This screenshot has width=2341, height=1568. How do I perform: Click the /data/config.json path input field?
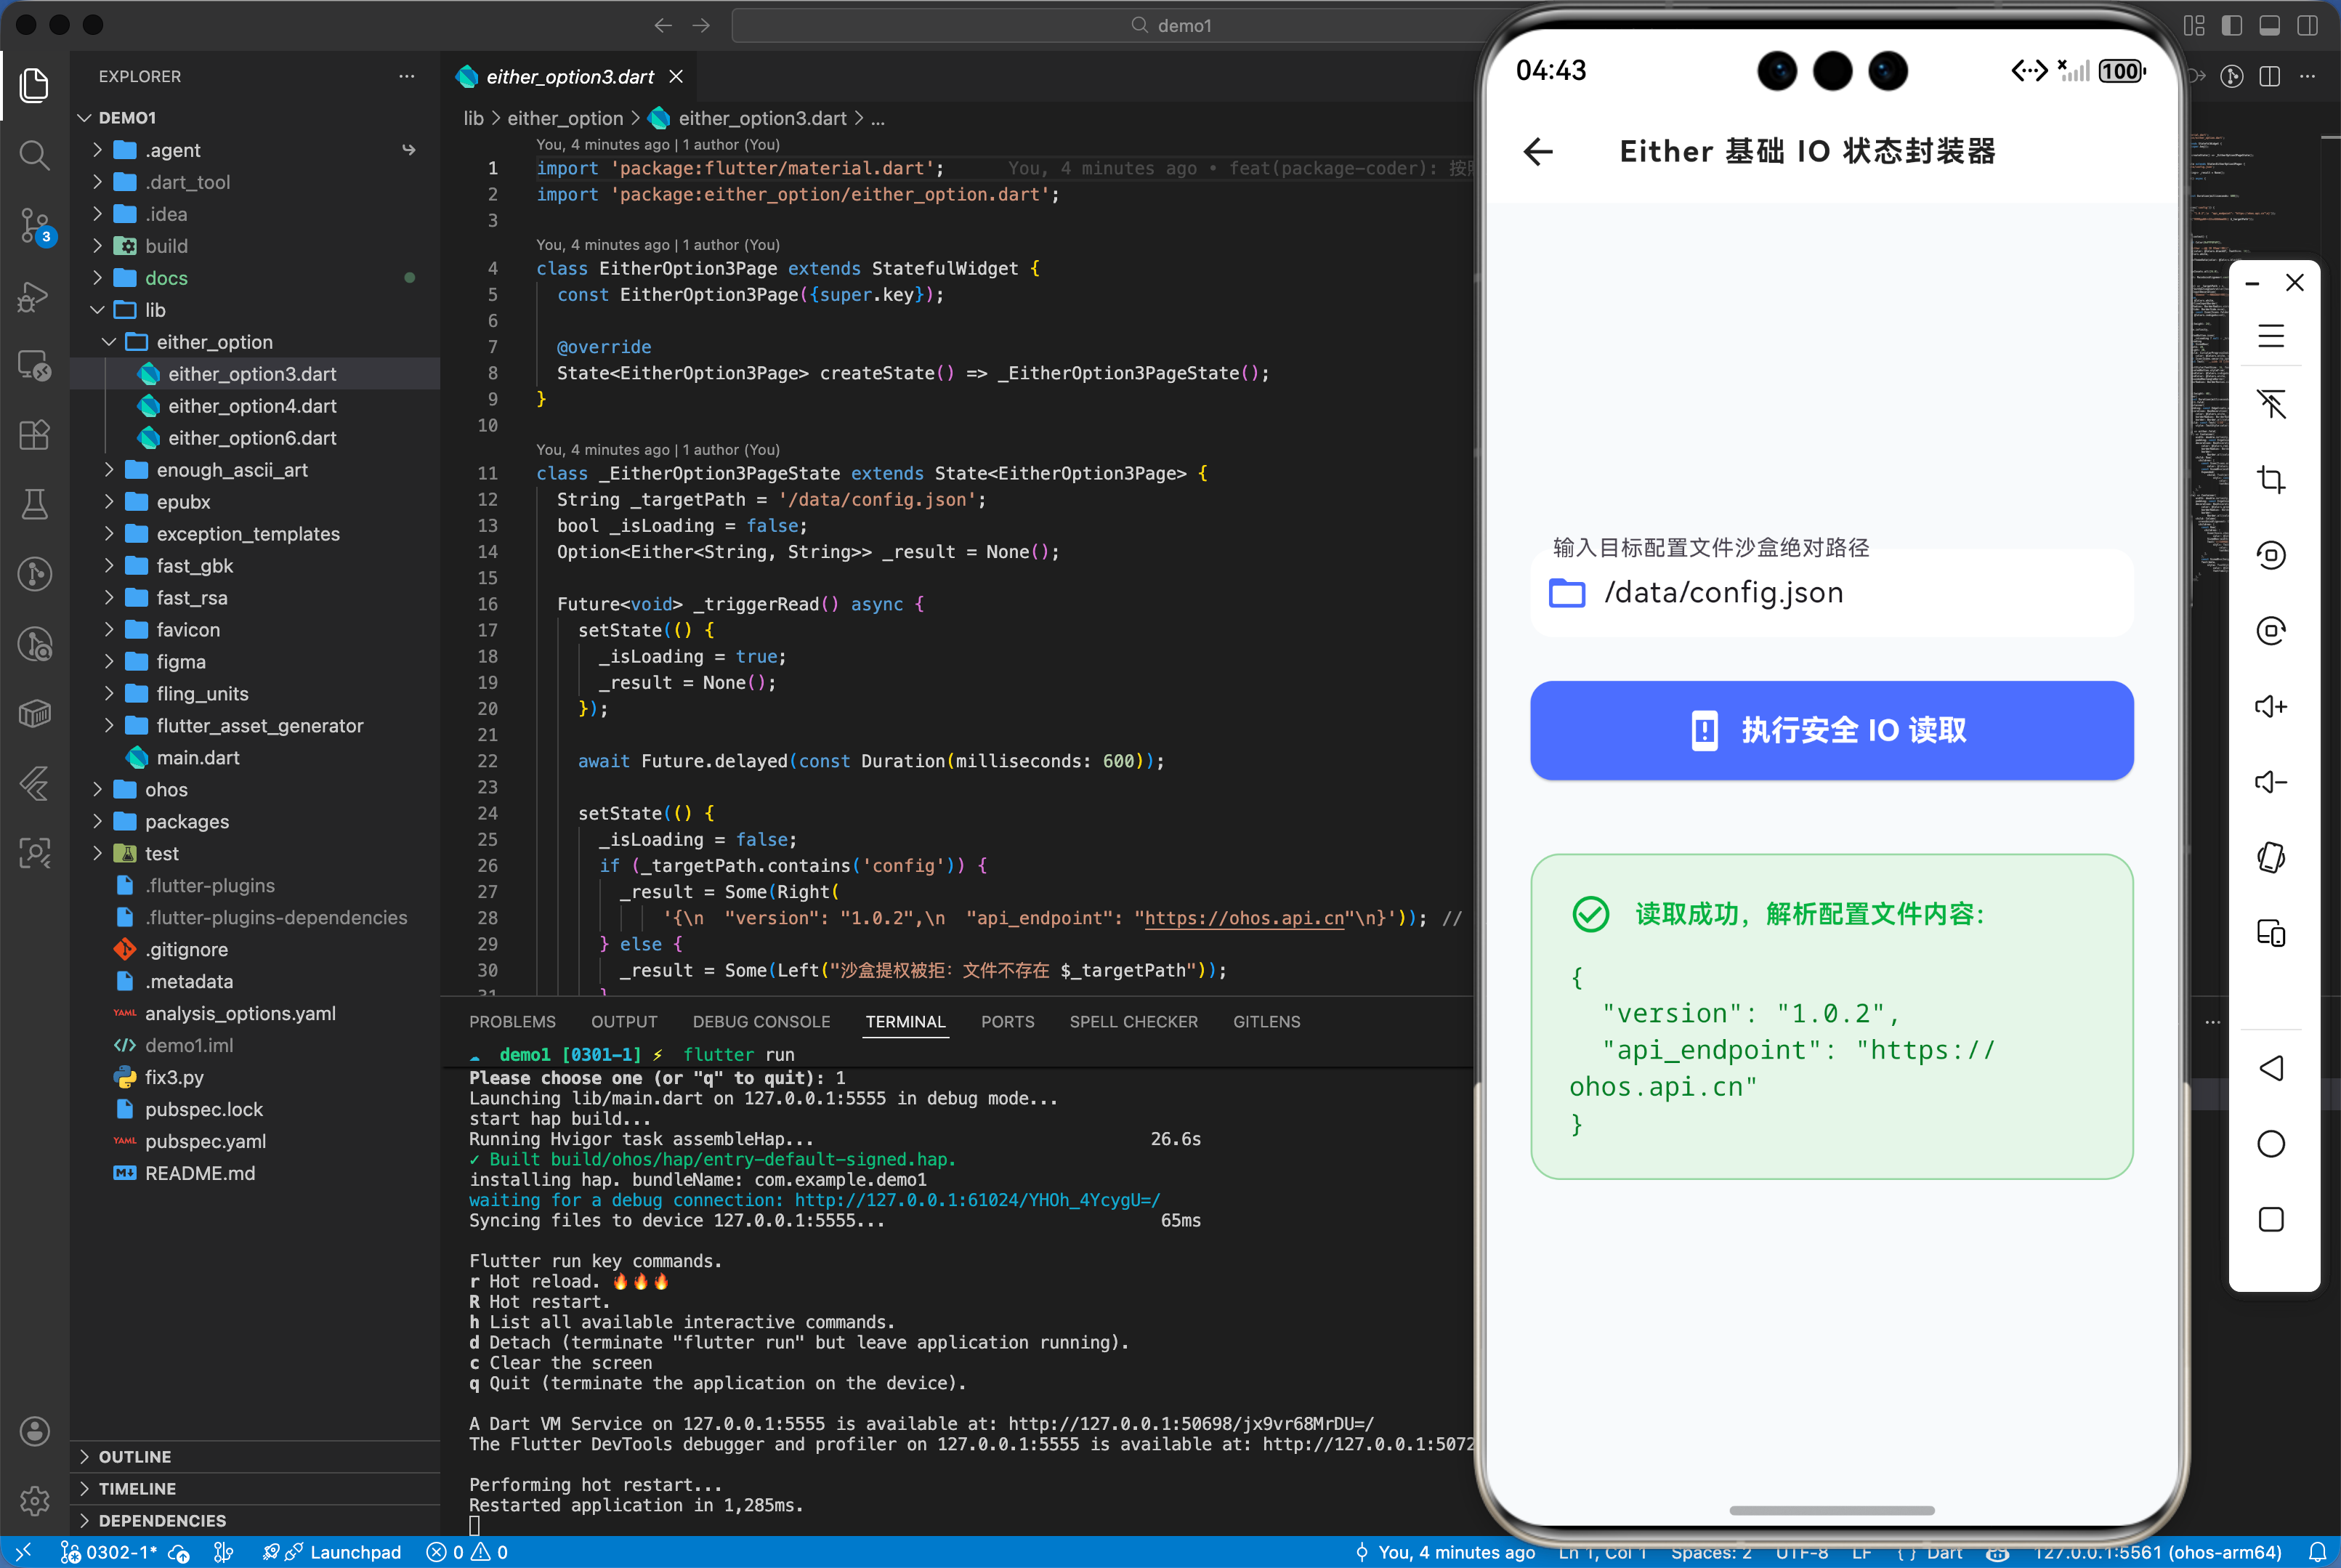(1831, 592)
